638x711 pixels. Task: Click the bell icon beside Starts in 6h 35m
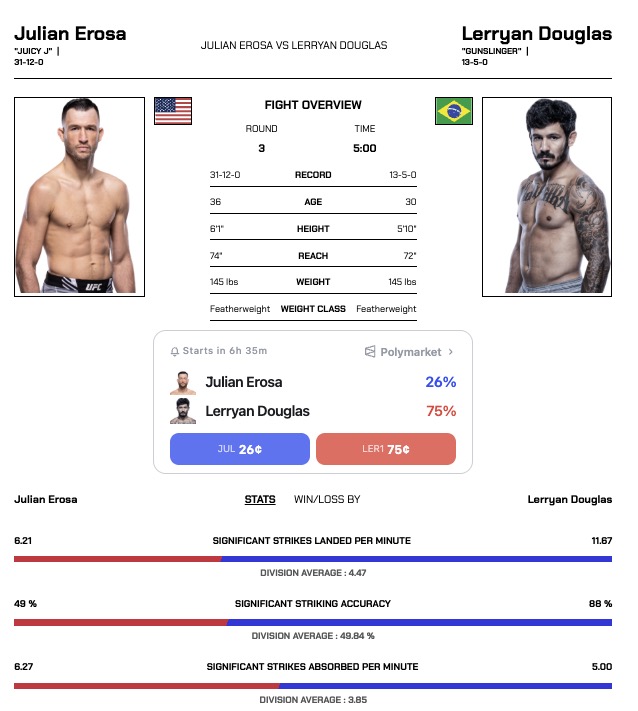175,352
